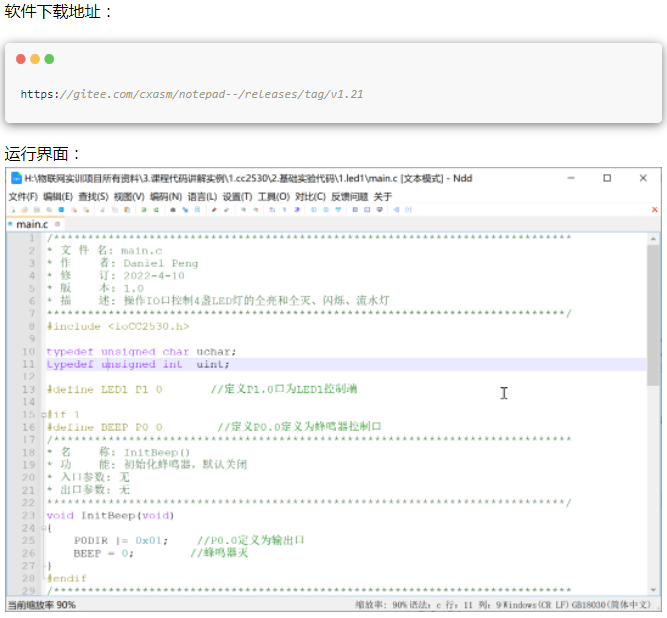Open the 对比(C) menu
The width and height of the screenshot is (667, 618).
pyautogui.click(x=310, y=197)
